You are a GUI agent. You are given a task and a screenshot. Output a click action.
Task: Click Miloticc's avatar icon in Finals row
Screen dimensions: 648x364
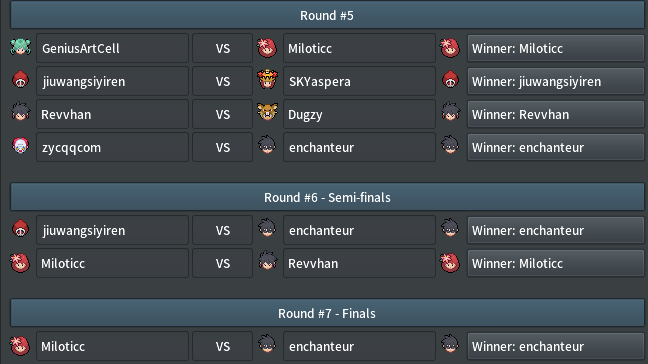pyautogui.click(x=20, y=346)
